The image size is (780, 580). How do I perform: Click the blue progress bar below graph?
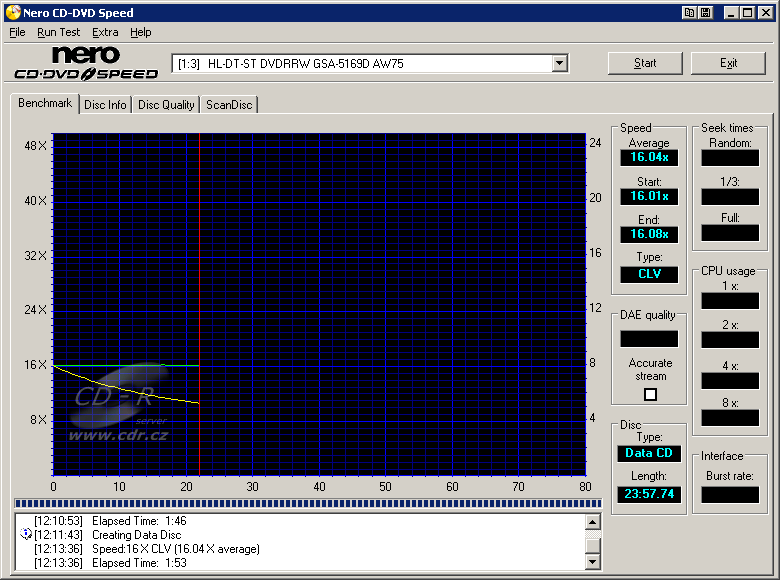(x=308, y=503)
